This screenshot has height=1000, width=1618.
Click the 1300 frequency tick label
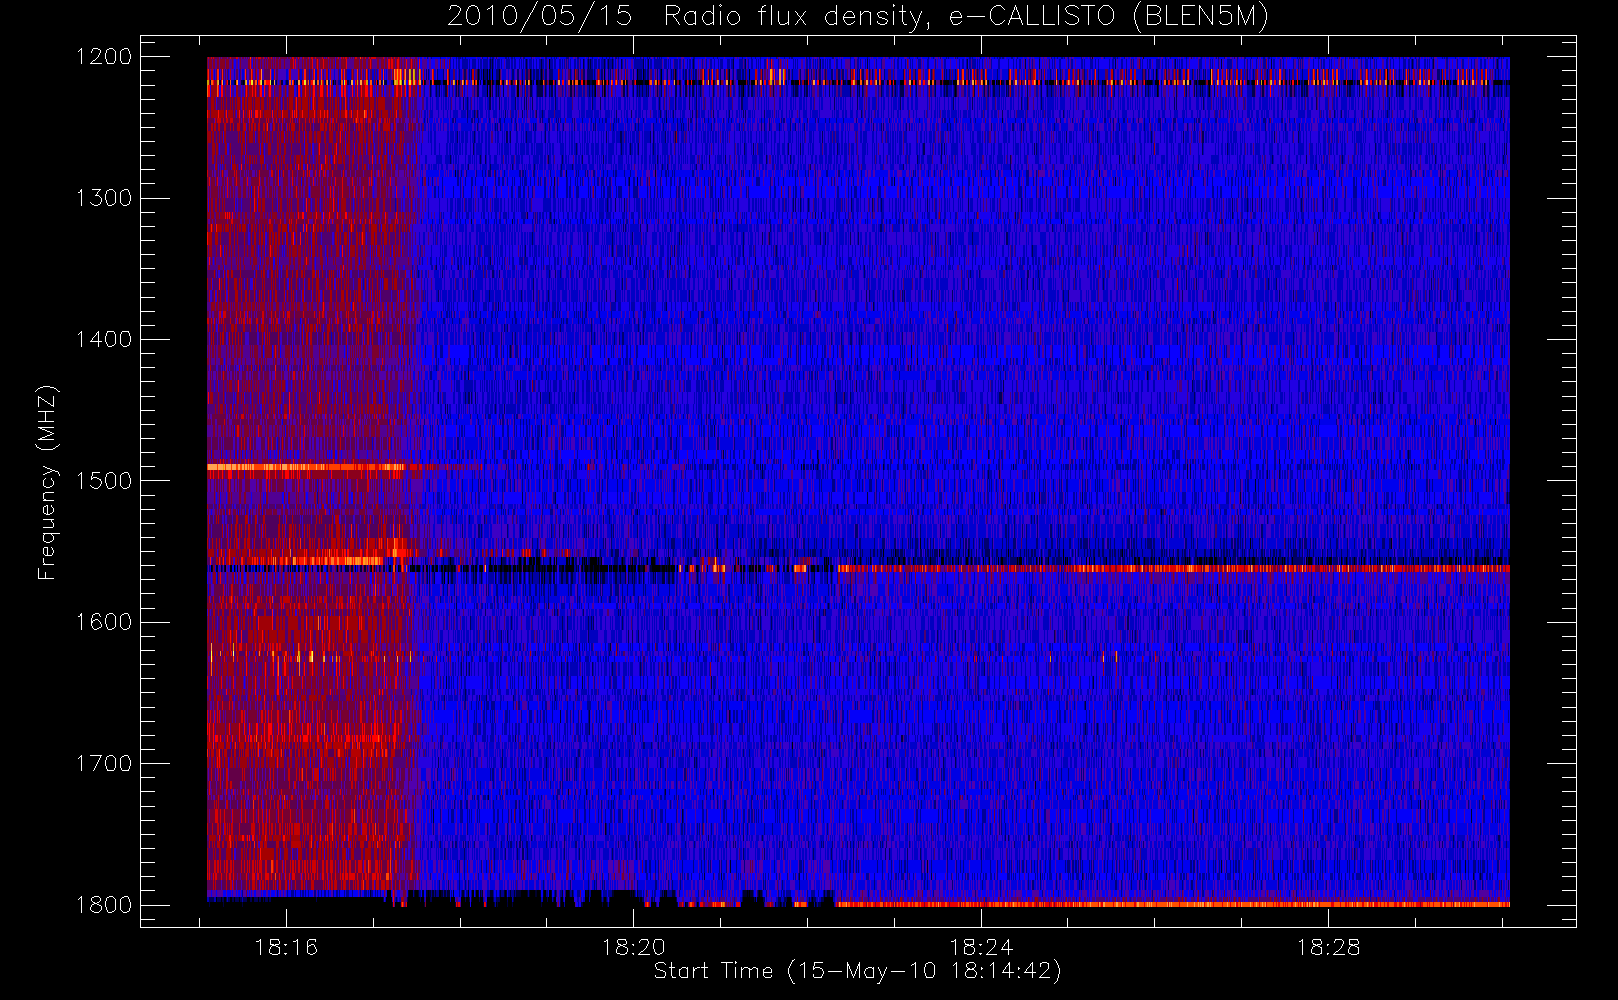point(104,198)
